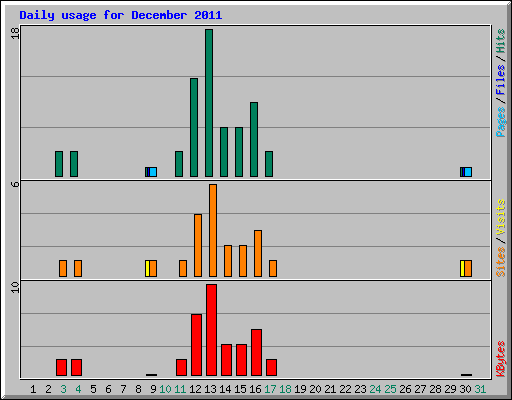Viewport: 512px width, 400px height.
Task: Click green day label '3' on the x-axis
Action: pyautogui.click(x=63, y=389)
